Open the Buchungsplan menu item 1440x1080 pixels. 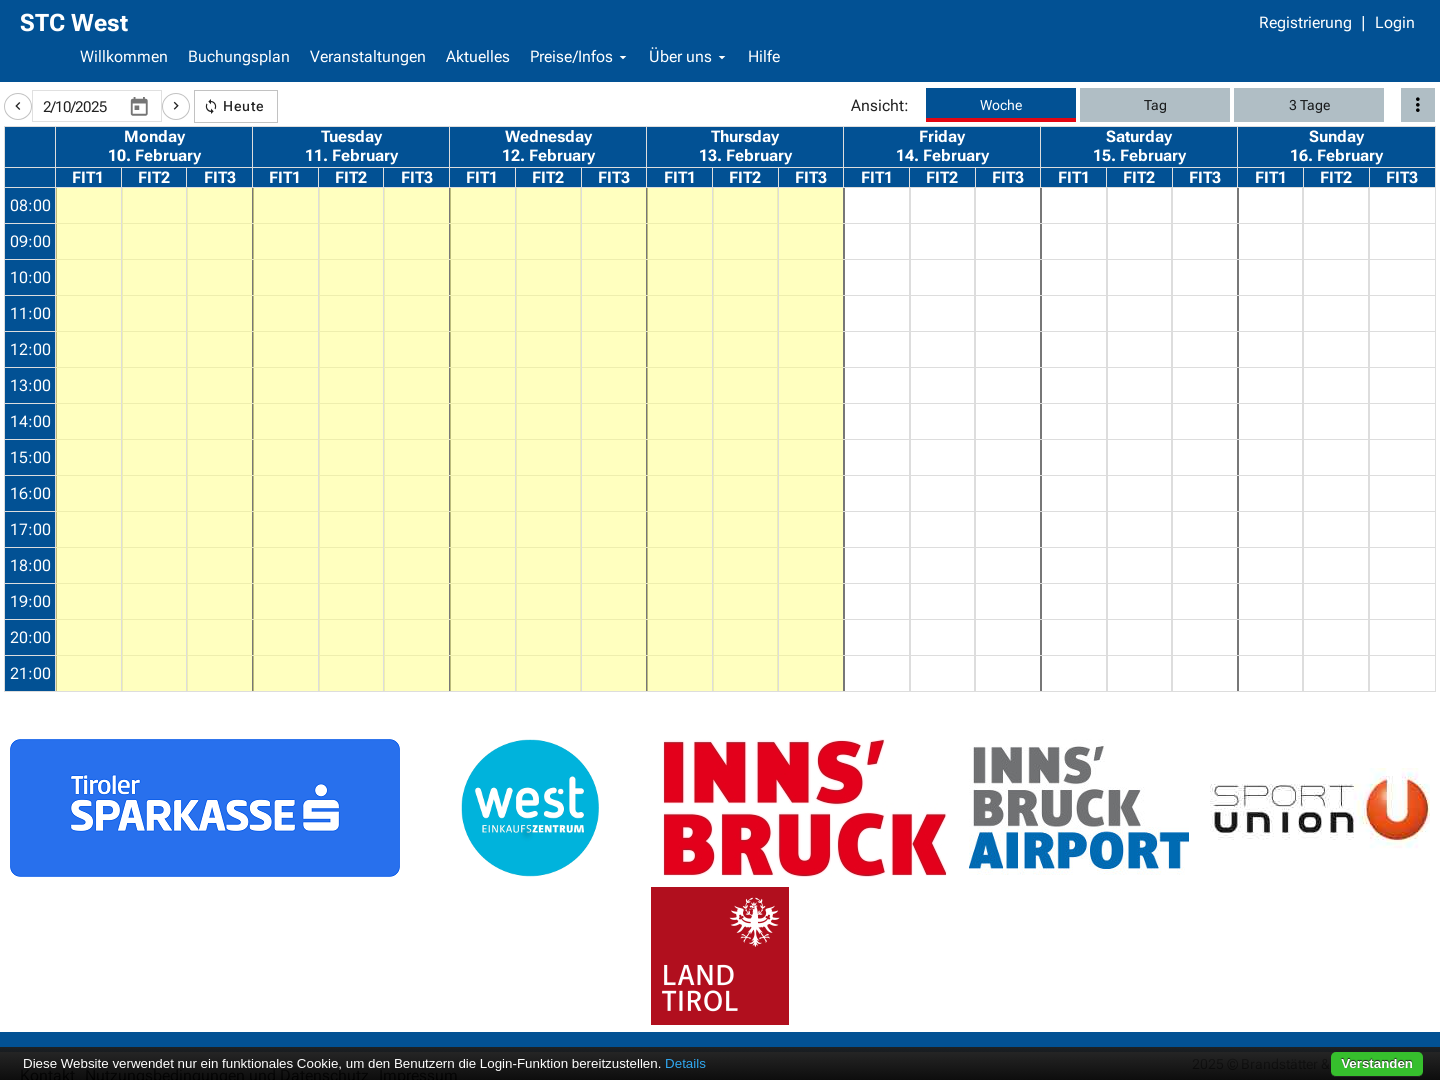click(239, 57)
